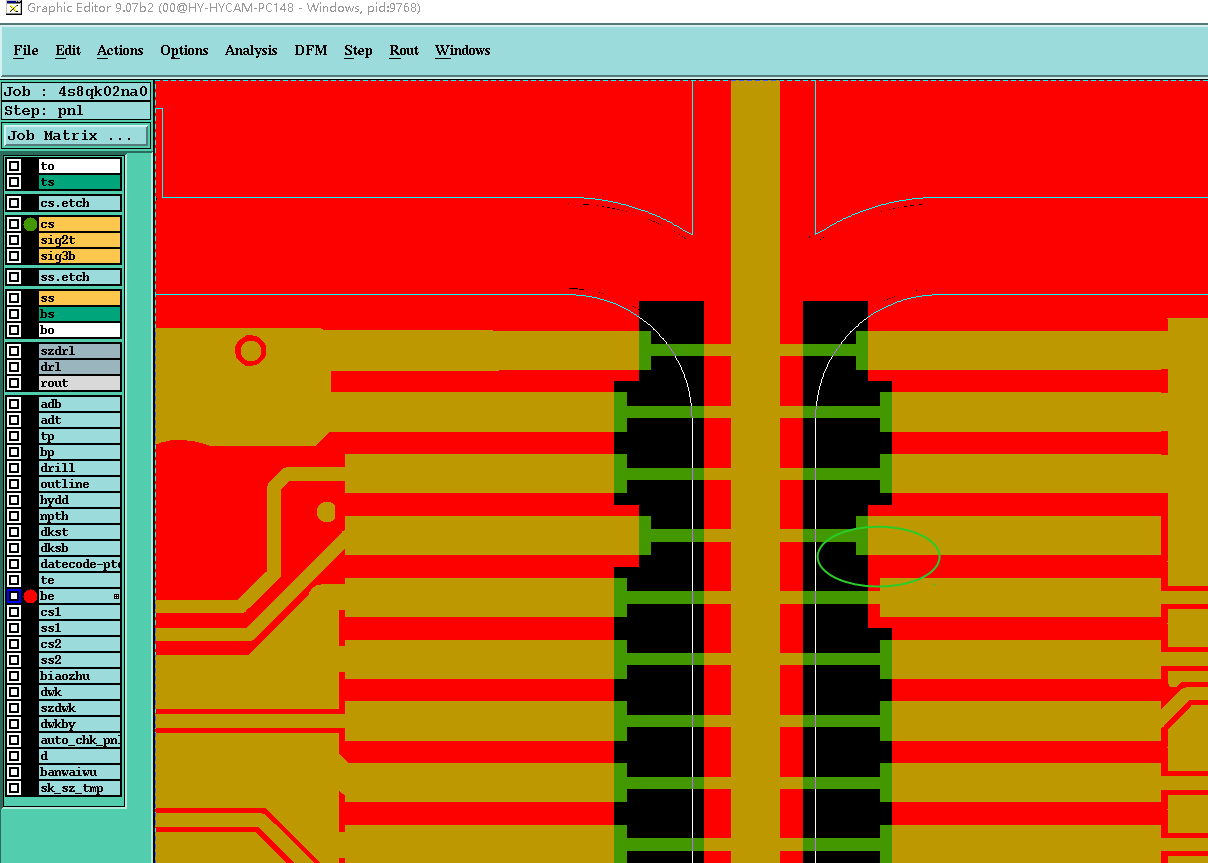Screen dimensions: 1208x863
Task: Select the npth layer name
Action: (79, 516)
